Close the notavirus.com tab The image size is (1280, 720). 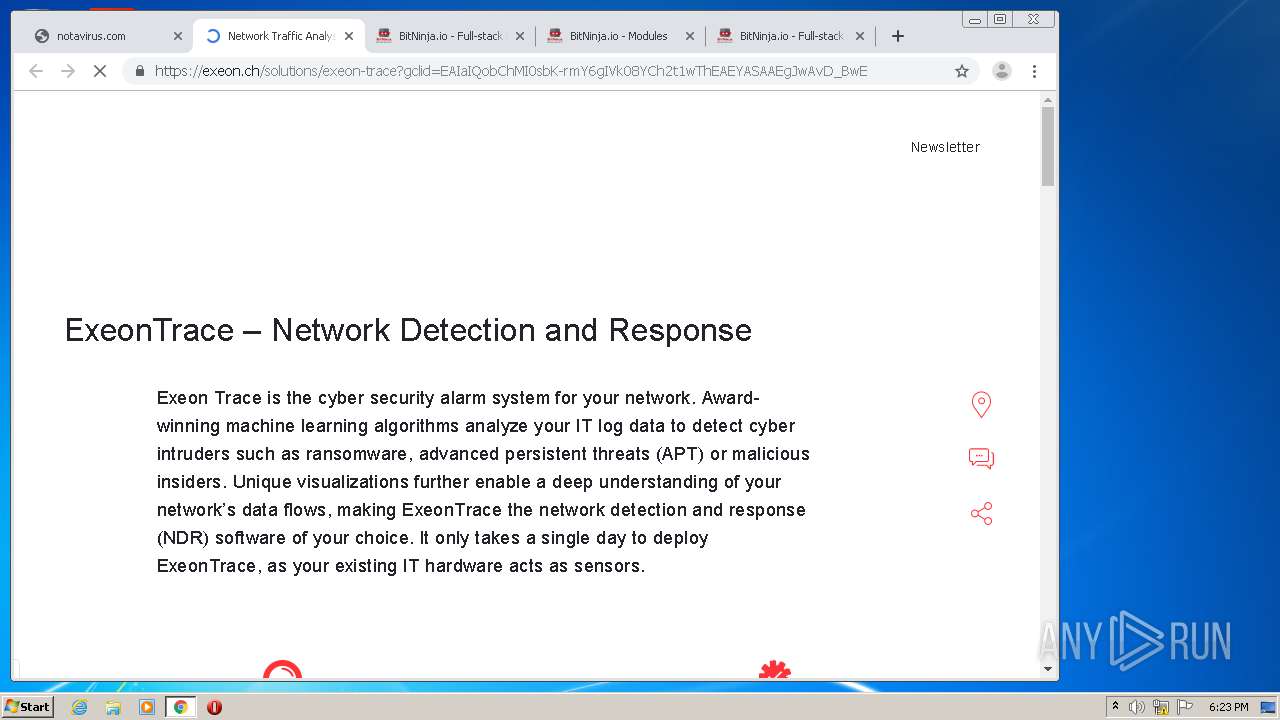tap(178, 36)
